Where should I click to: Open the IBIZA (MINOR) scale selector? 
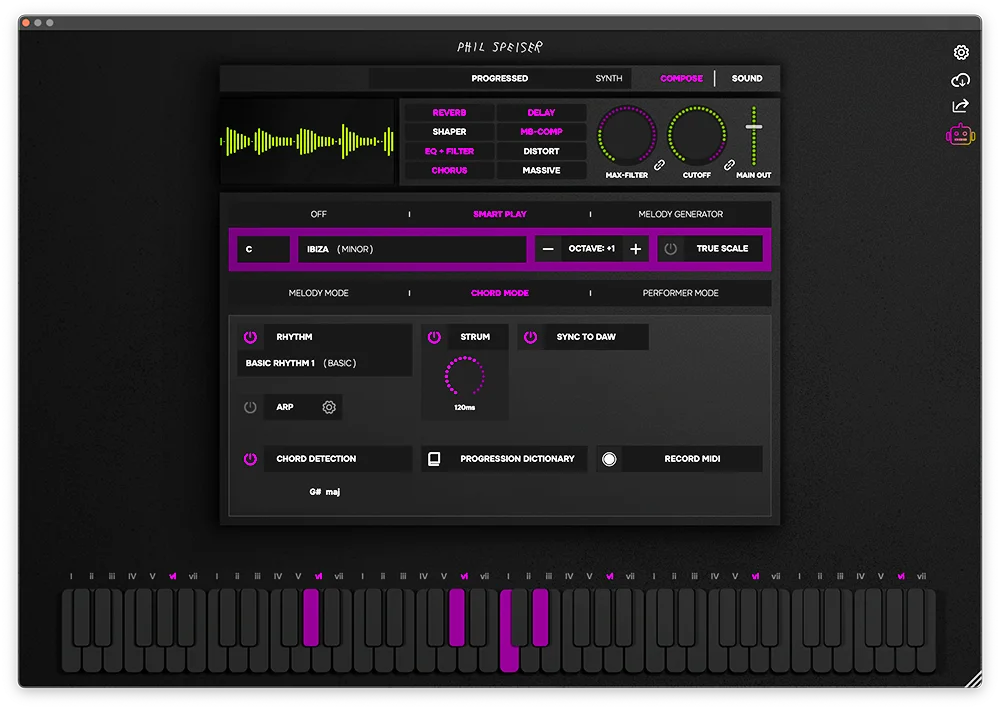pyautogui.click(x=412, y=248)
